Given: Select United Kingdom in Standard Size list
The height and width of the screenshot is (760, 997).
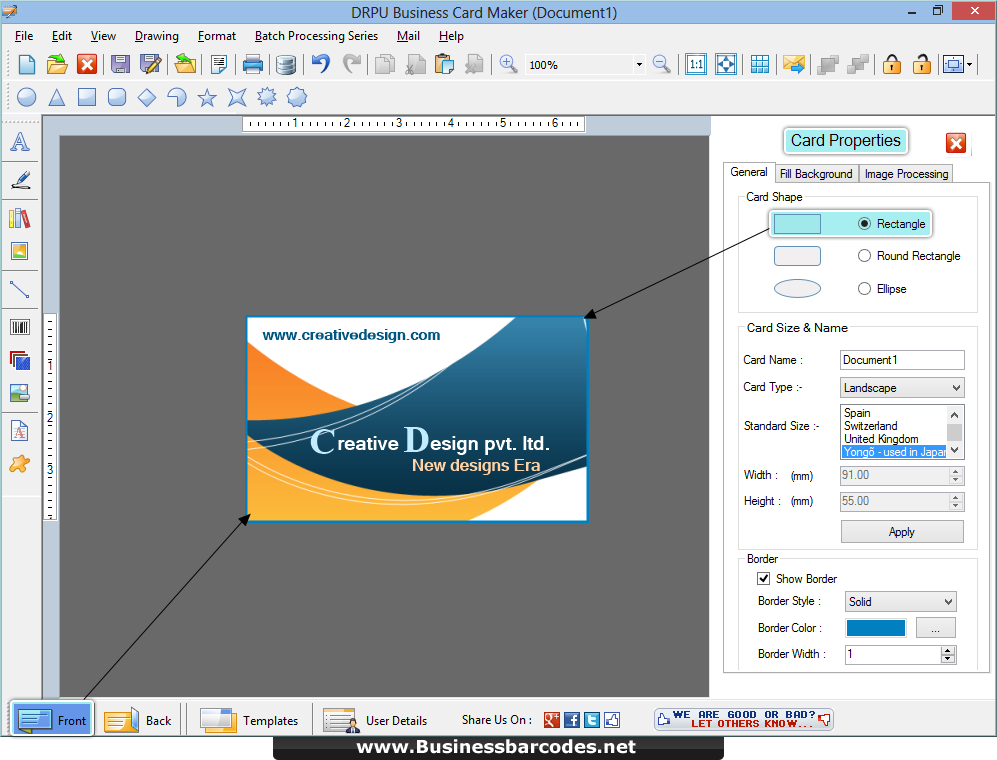Looking at the screenshot, I should pos(881,439).
